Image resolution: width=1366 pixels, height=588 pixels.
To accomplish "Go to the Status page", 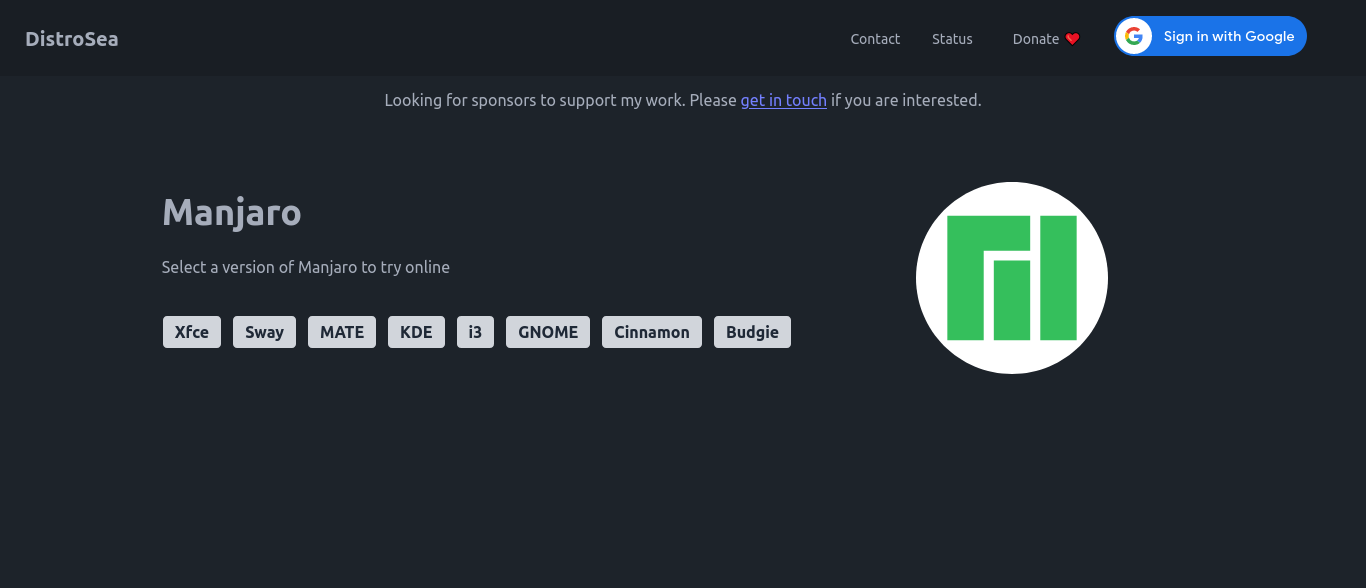I will [952, 39].
